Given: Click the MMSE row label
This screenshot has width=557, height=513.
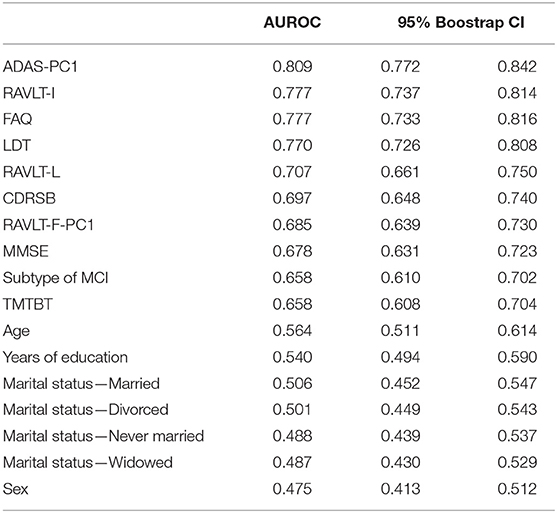Looking at the screenshot, I should [x=26, y=251].
